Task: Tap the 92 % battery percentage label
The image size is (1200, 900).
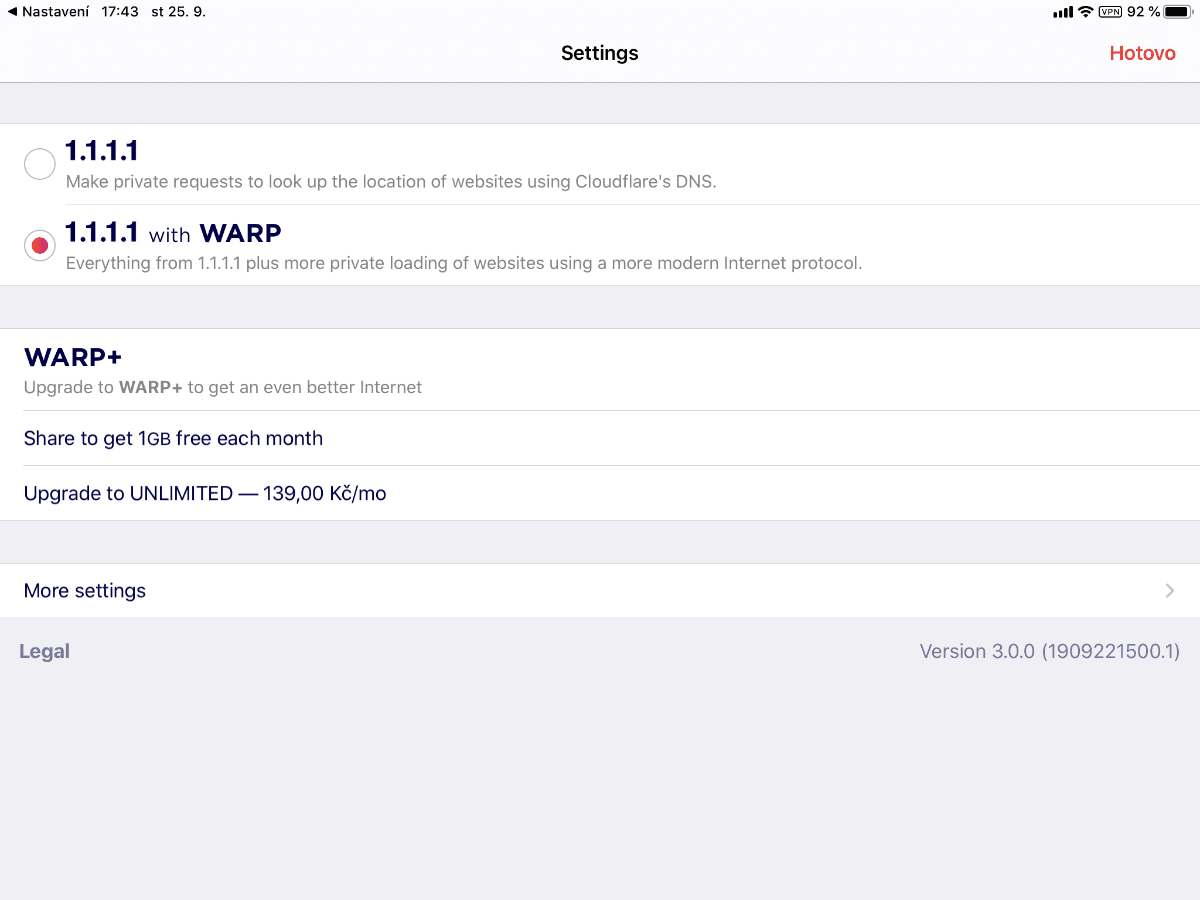Action: tap(1140, 12)
